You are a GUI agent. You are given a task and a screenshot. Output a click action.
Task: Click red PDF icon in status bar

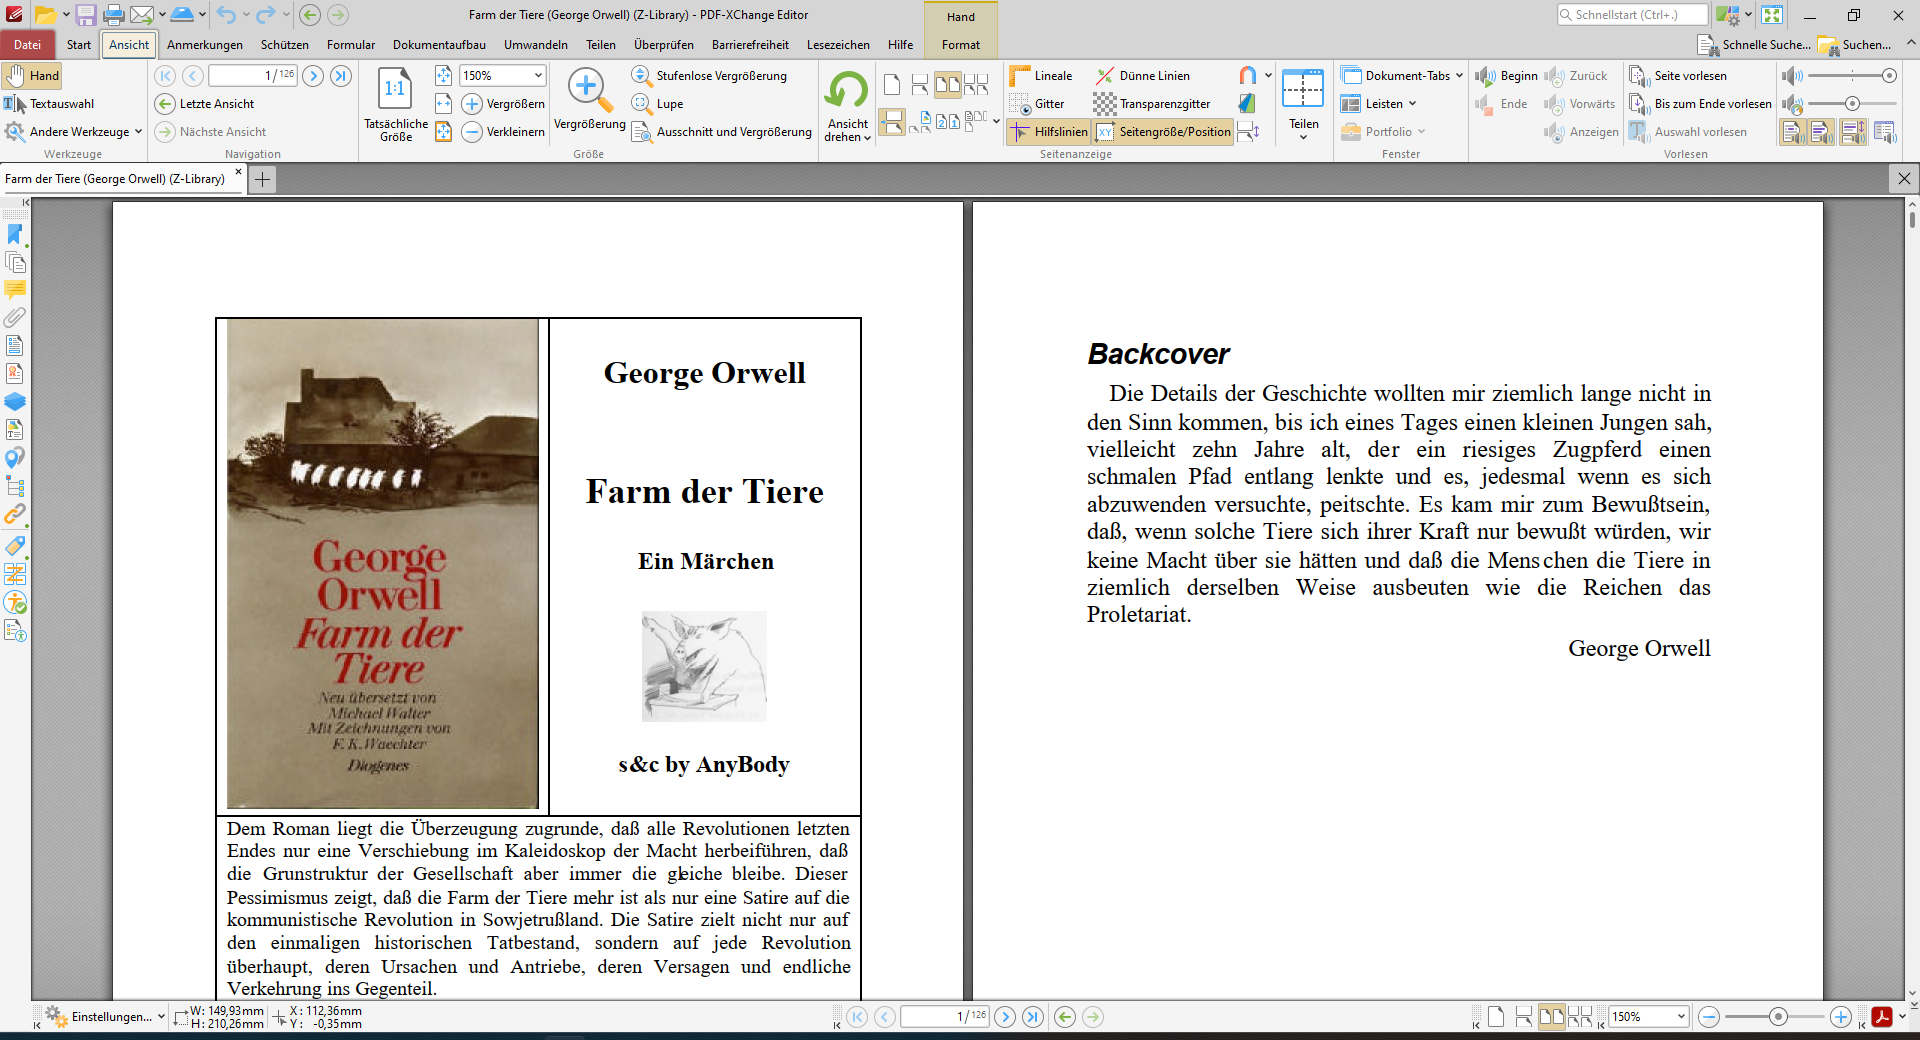click(1882, 1017)
